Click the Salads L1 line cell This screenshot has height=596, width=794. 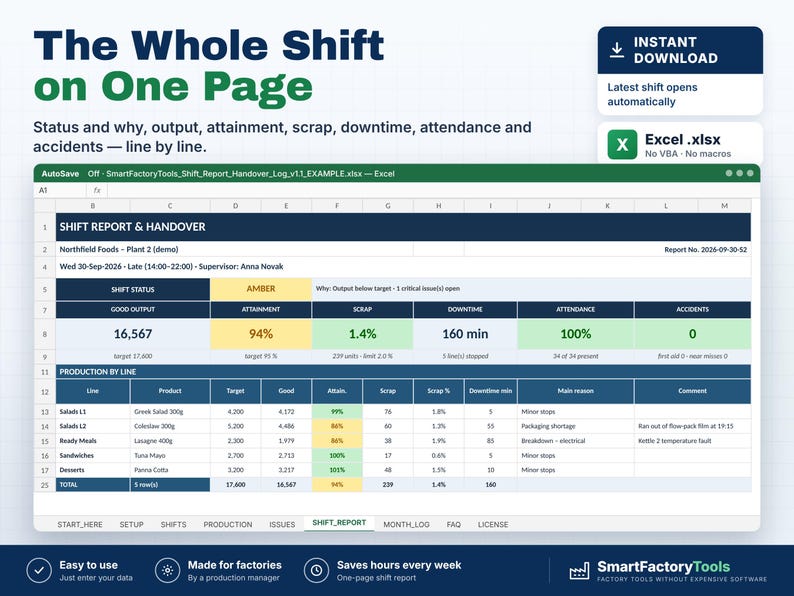pos(93,412)
